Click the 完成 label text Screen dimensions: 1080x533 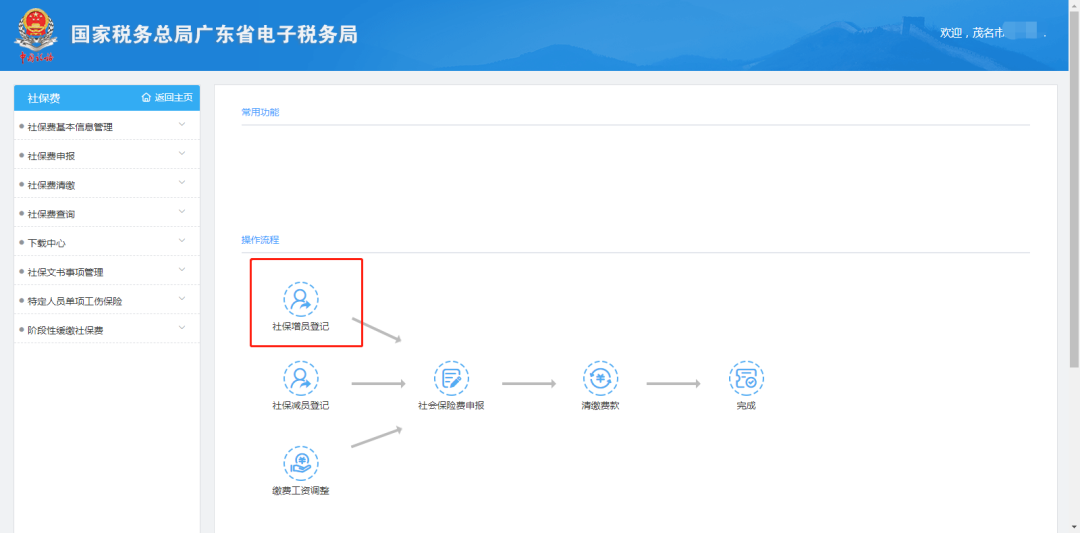click(747, 406)
